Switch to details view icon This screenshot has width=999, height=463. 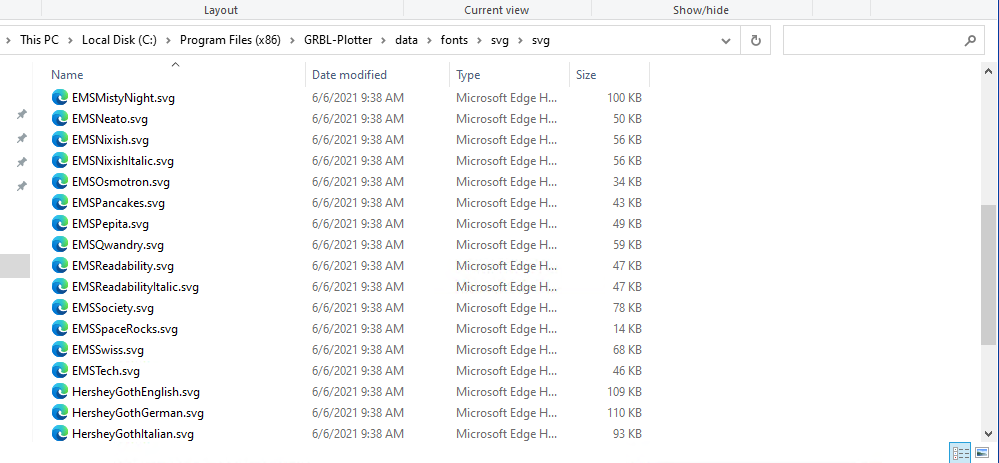pyautogui.click(x=960, y=453)
